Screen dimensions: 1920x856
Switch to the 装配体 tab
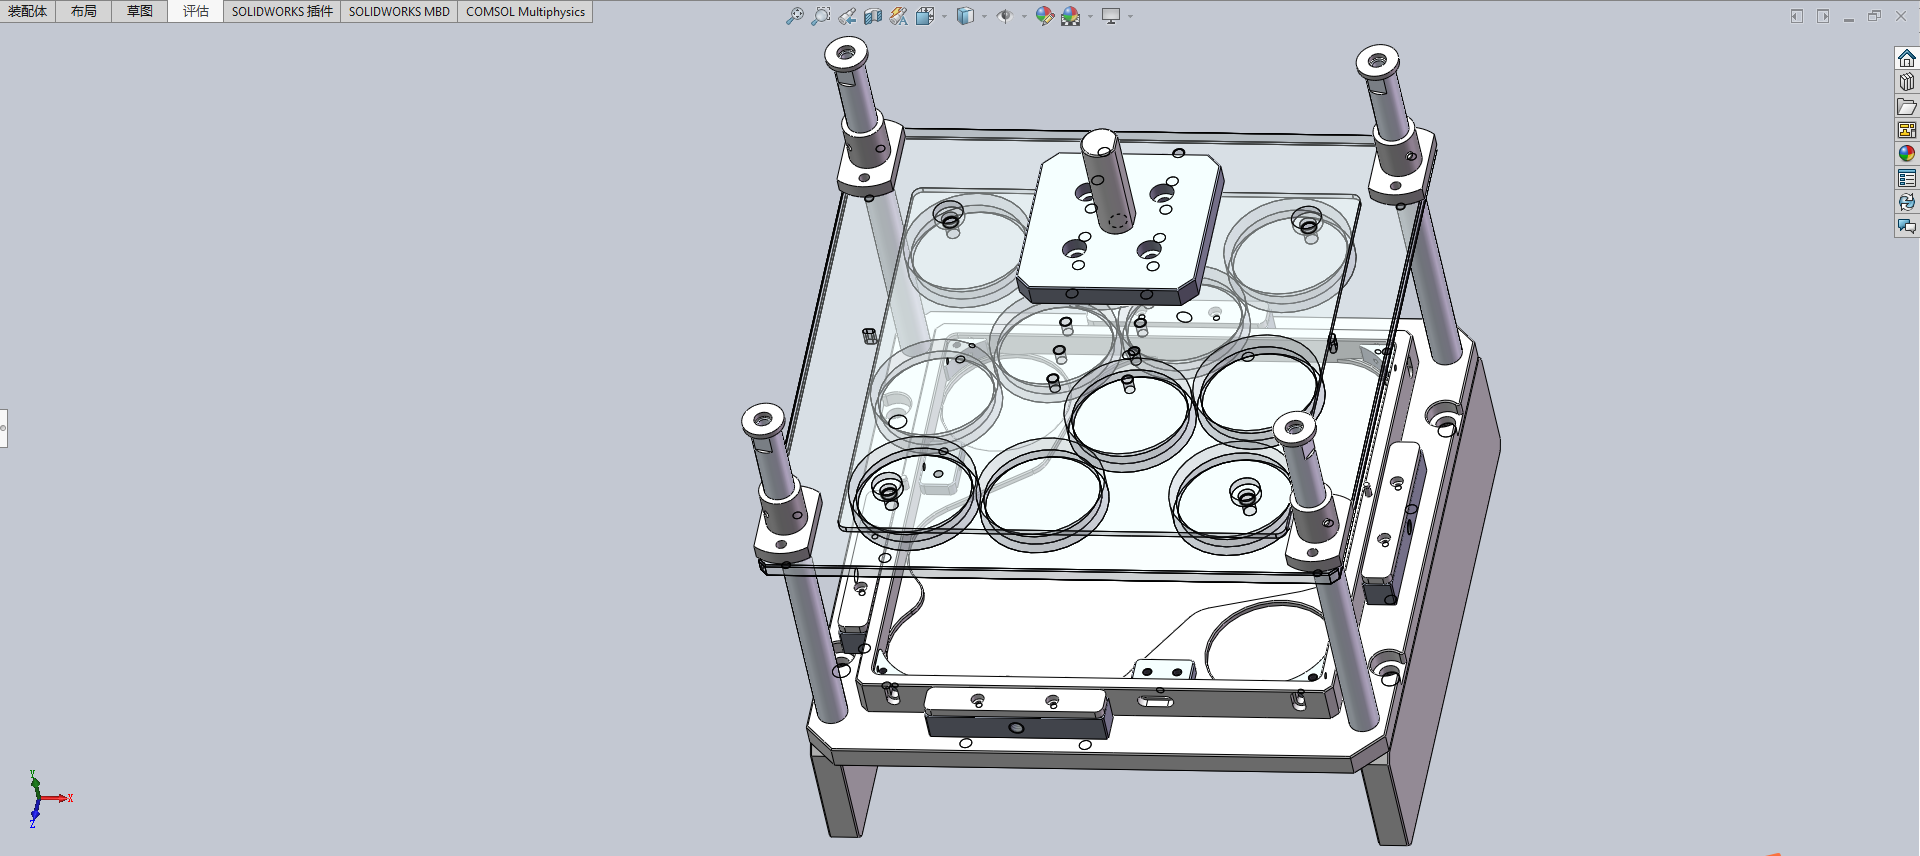click(28, 11)
